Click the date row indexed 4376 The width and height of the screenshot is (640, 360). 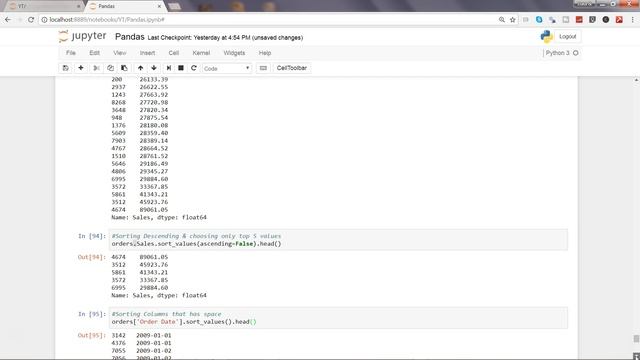coord(141,343)
